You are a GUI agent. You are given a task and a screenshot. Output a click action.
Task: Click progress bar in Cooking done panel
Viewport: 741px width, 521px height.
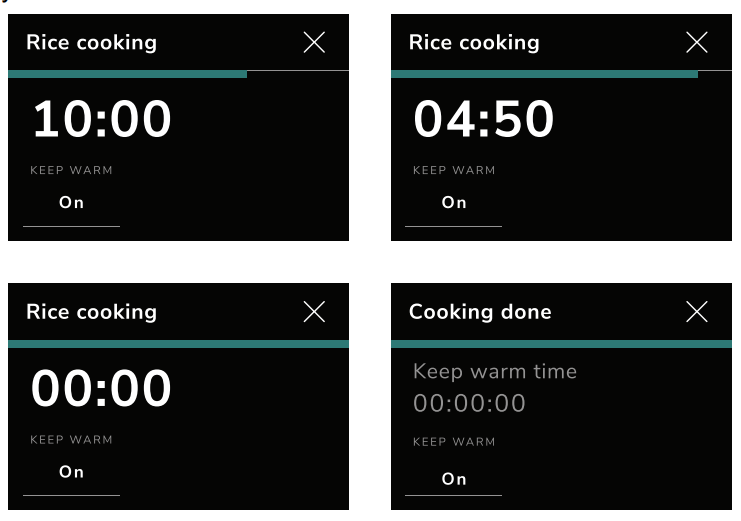pos(561,343)
